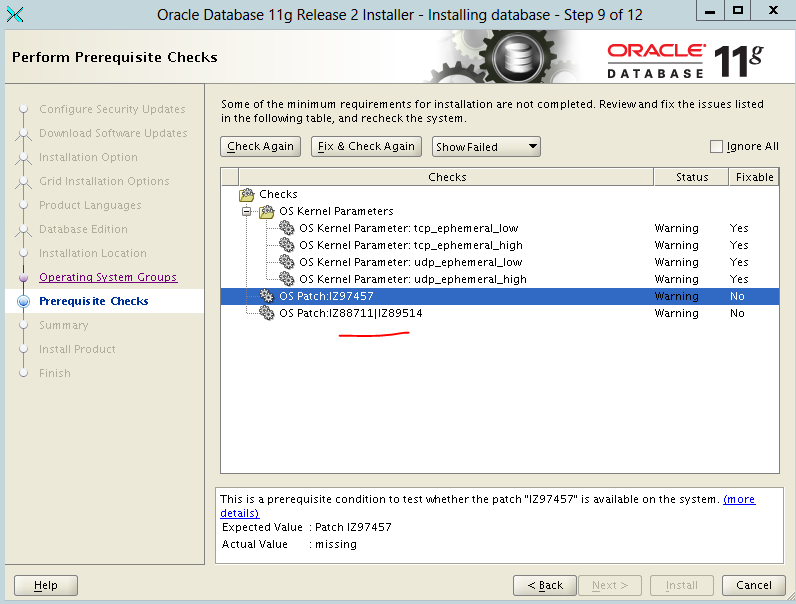
Task: Select OS Kernel Parameter: udp_ephemeral_low row
Action: point(500,262)
